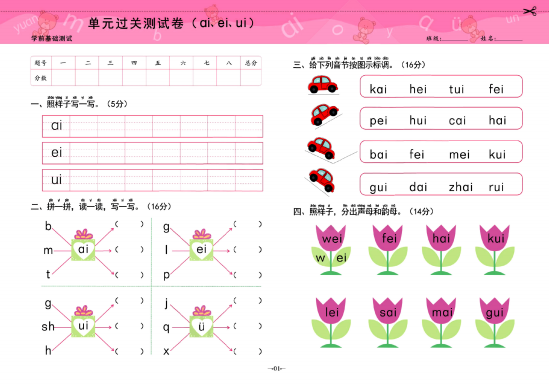
Task: Click the syllable cai in the second box
Action: point(457,121)
